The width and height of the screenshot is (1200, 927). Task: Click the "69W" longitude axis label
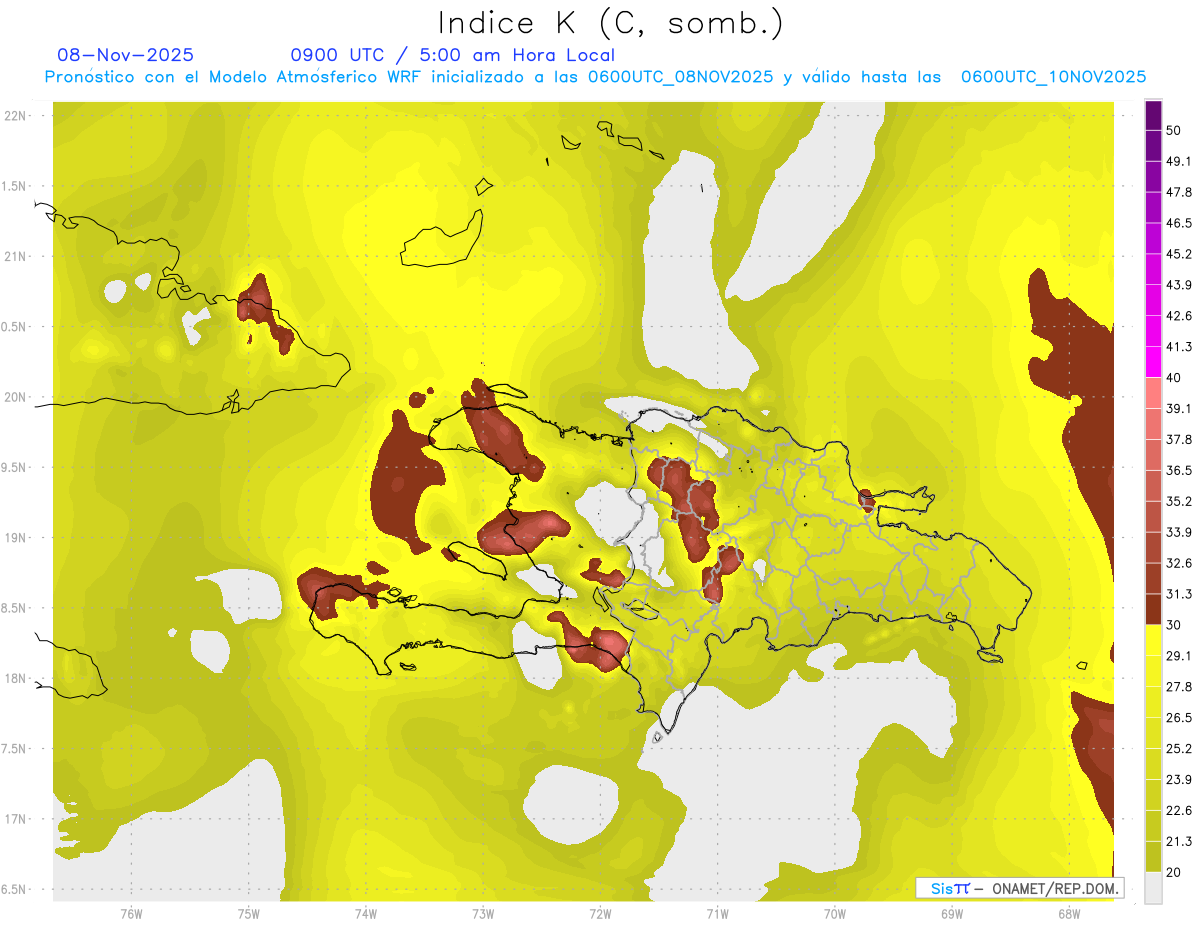pos(952,913)
